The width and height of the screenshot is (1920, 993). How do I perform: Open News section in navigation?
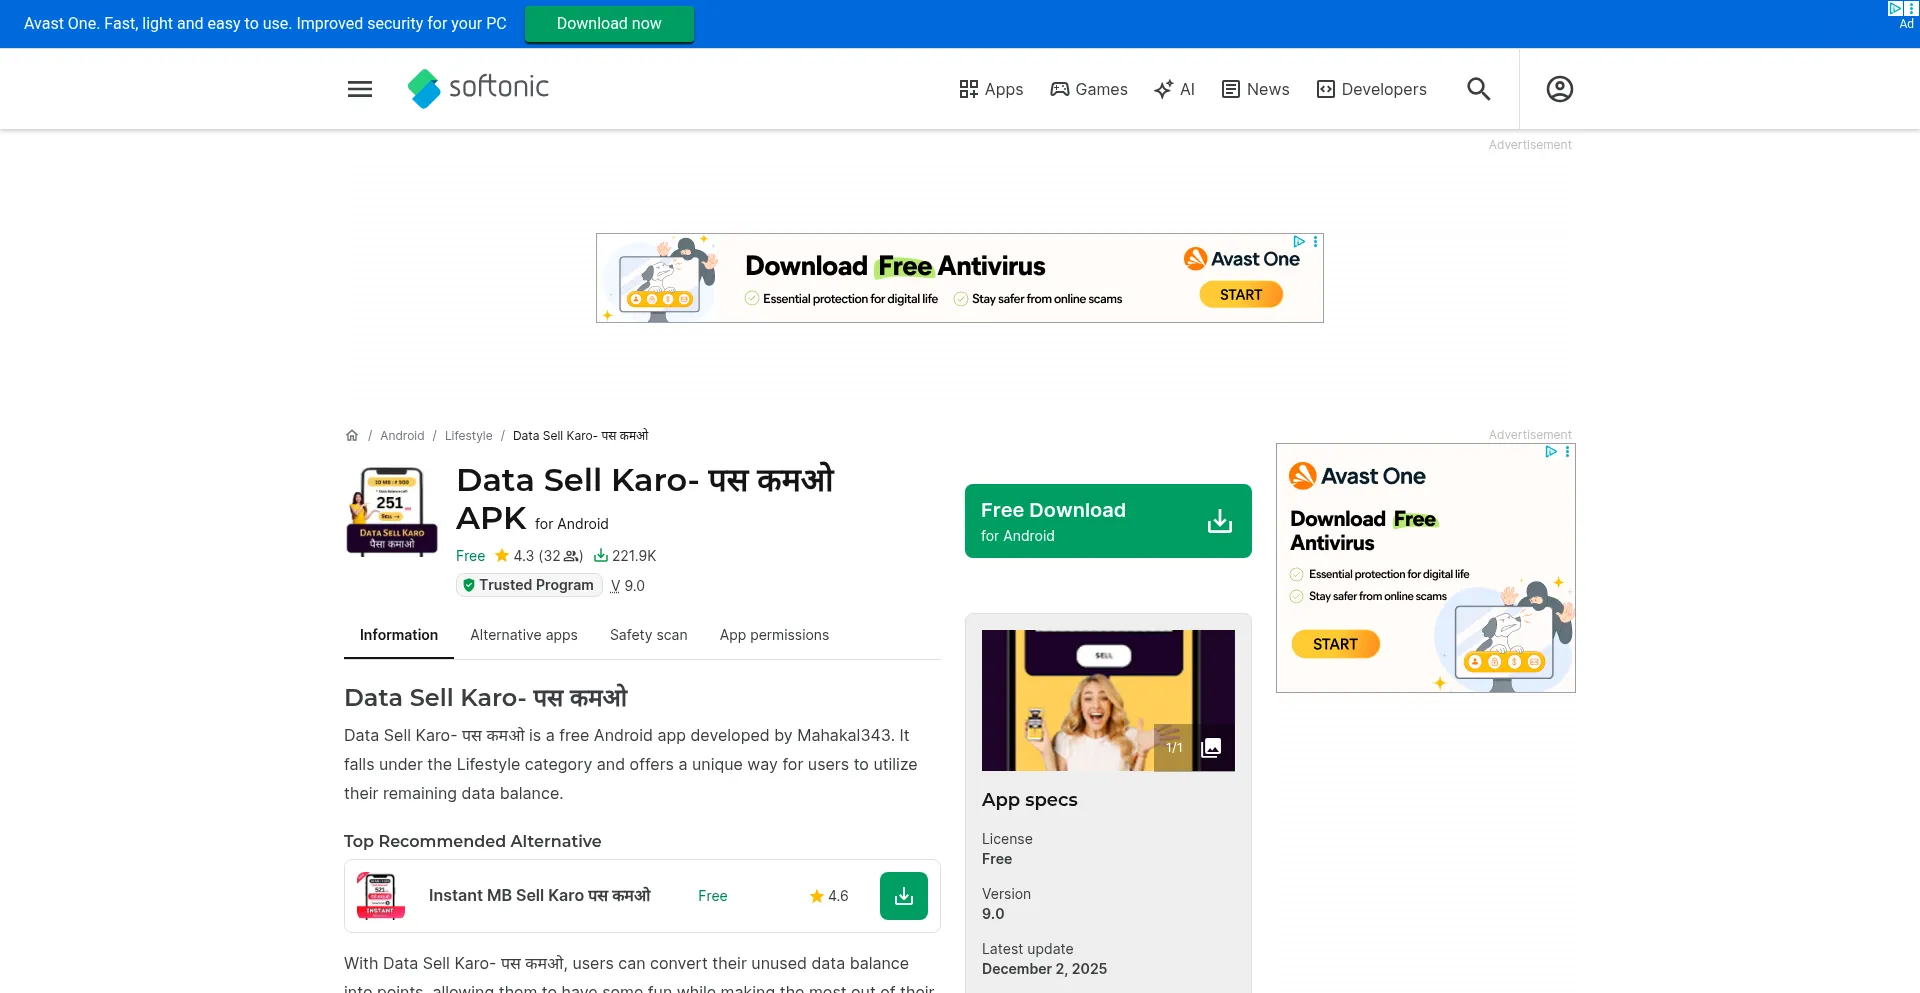(1255, 89)
